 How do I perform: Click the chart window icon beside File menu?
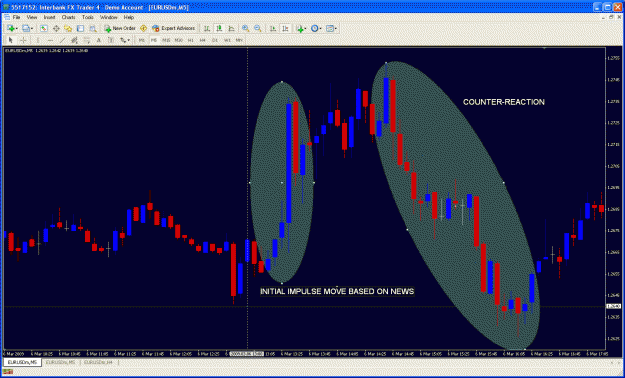point(7,18)
